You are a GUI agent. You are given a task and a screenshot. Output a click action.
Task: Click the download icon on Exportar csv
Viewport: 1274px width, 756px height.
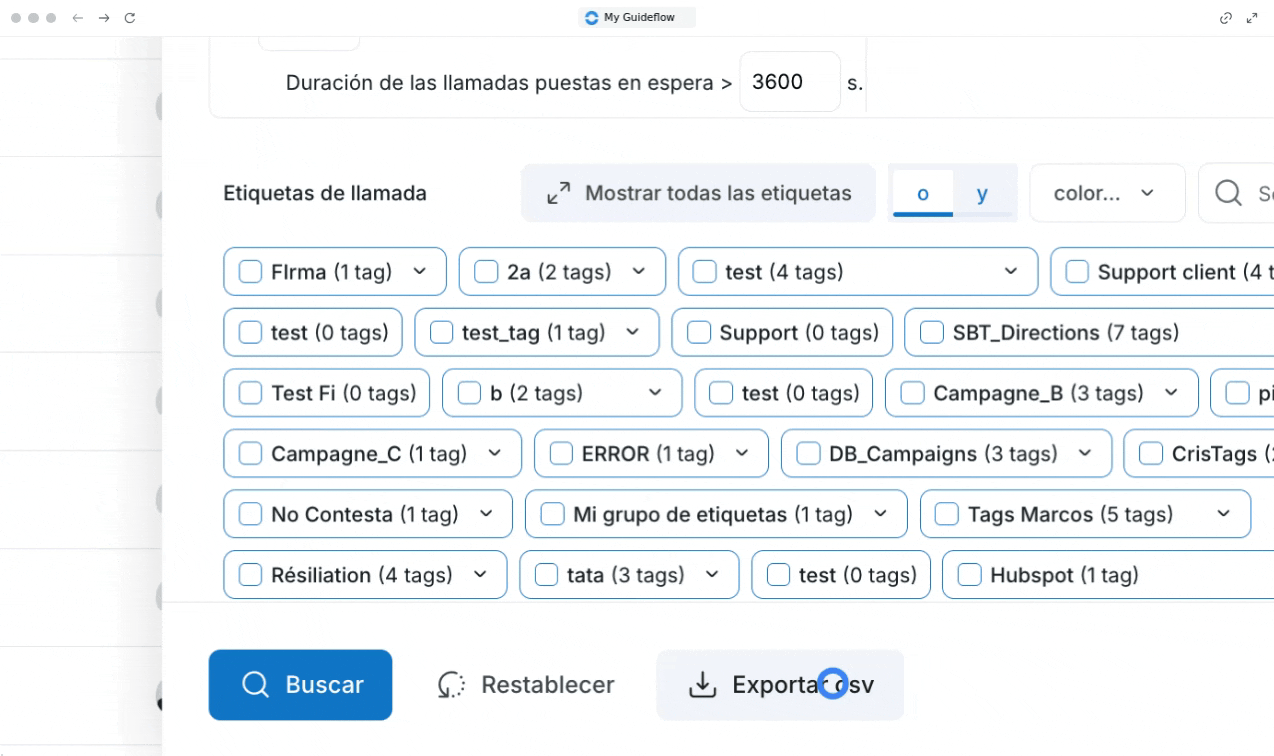703,685
